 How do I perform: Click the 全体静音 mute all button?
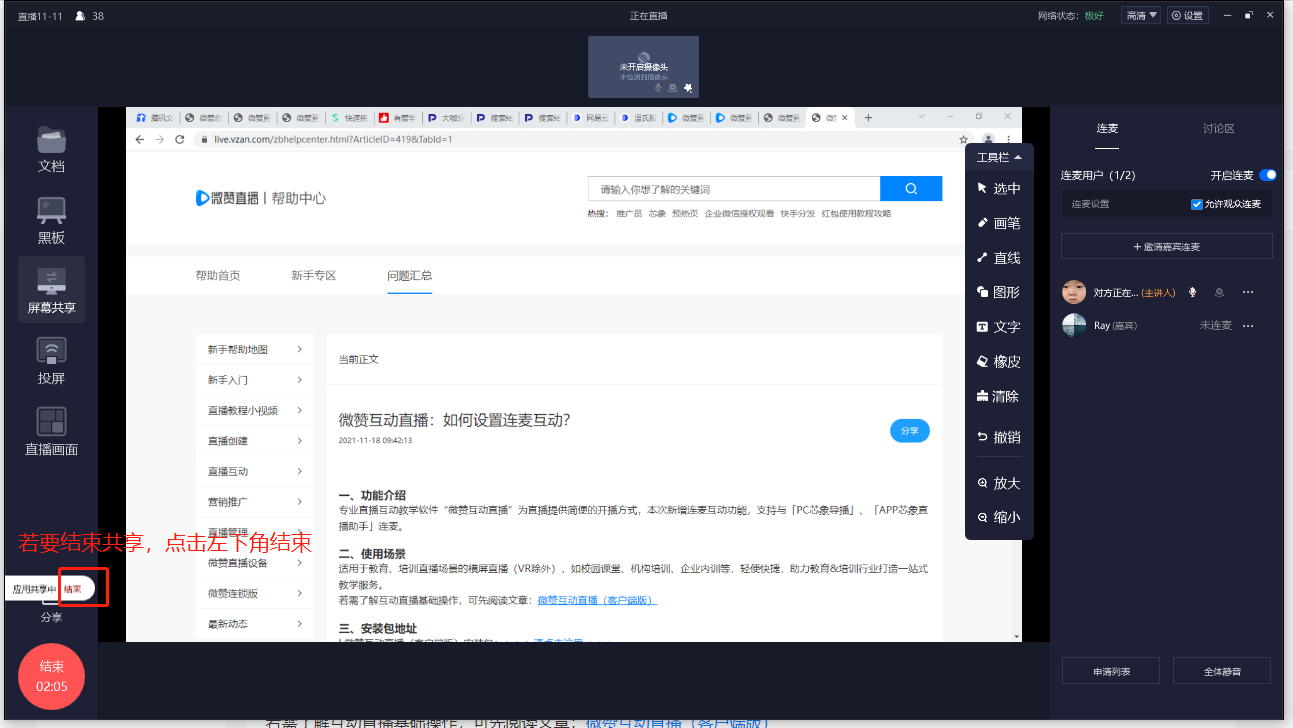[1222, 671]
